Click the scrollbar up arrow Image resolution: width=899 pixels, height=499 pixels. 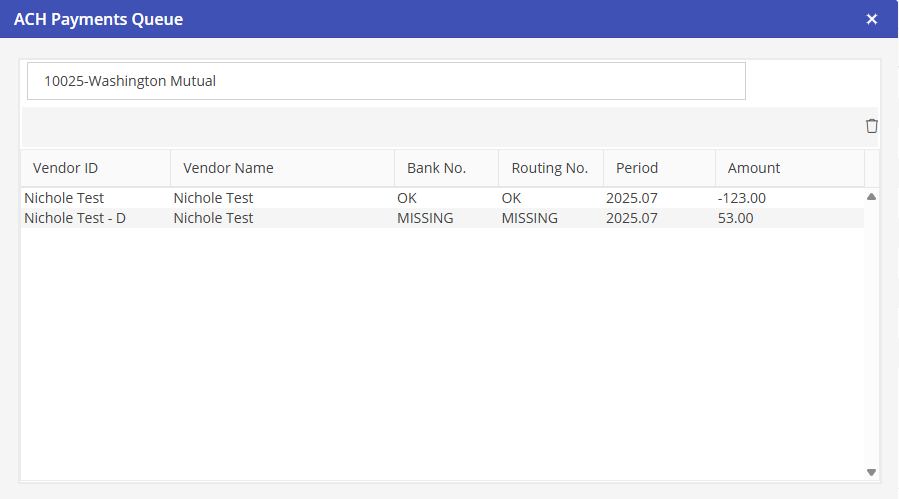click(x=871, y=197)
